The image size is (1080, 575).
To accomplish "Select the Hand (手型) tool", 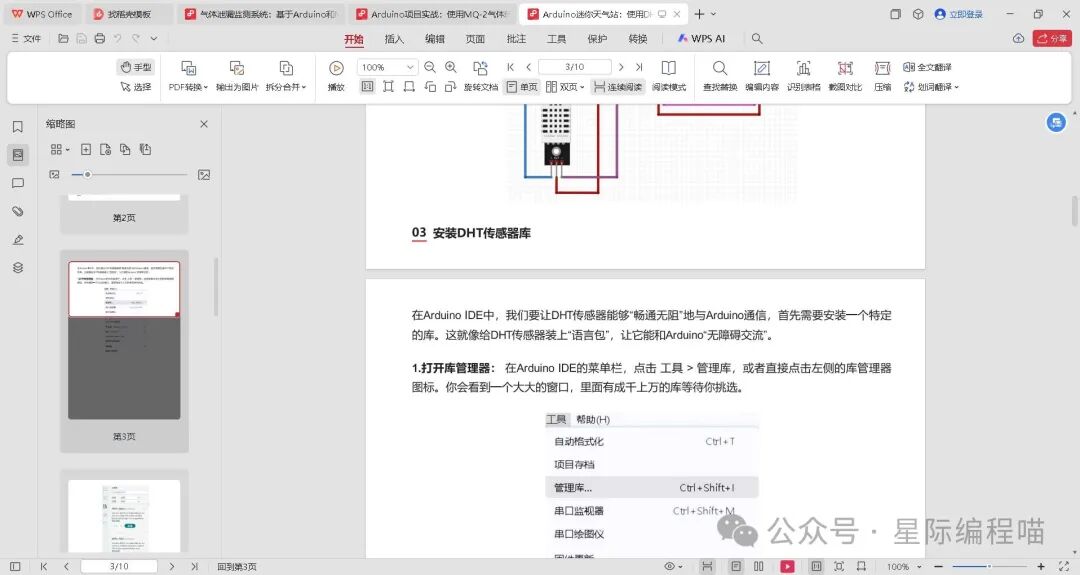I will [136, 67].
